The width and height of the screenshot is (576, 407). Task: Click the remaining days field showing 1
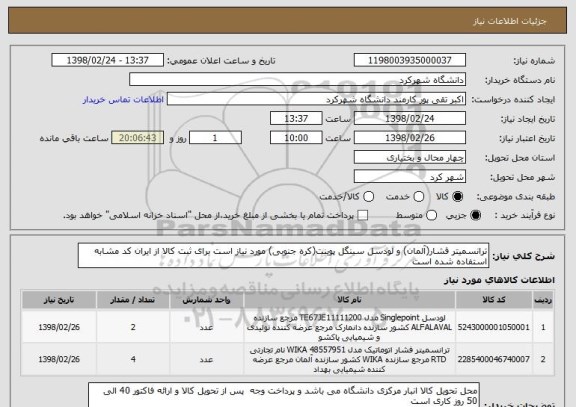click(215, 138)
